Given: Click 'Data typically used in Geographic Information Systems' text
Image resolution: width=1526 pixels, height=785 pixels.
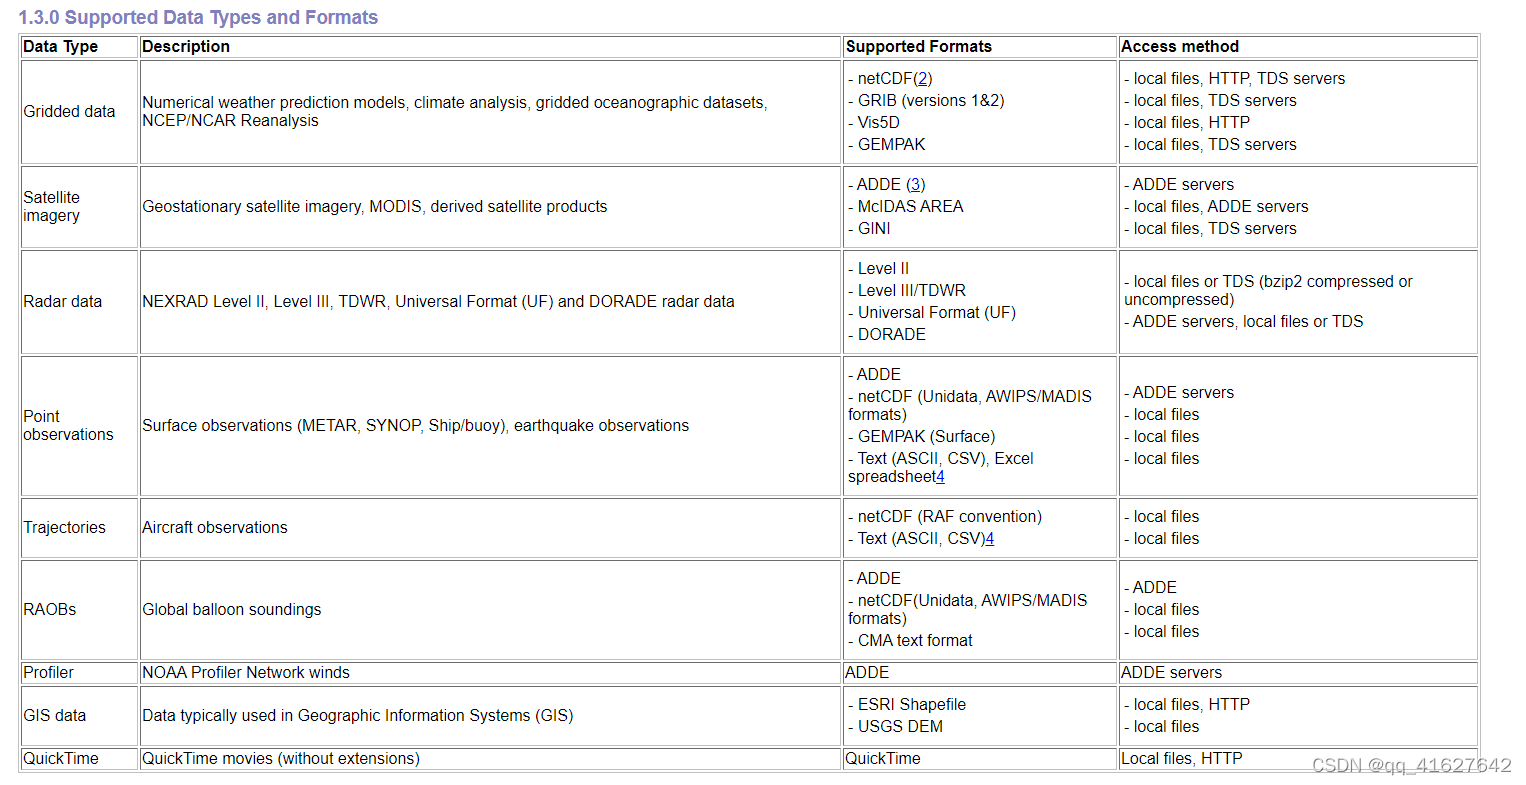Looking at the screenshot, I should [x=358, y=715].
